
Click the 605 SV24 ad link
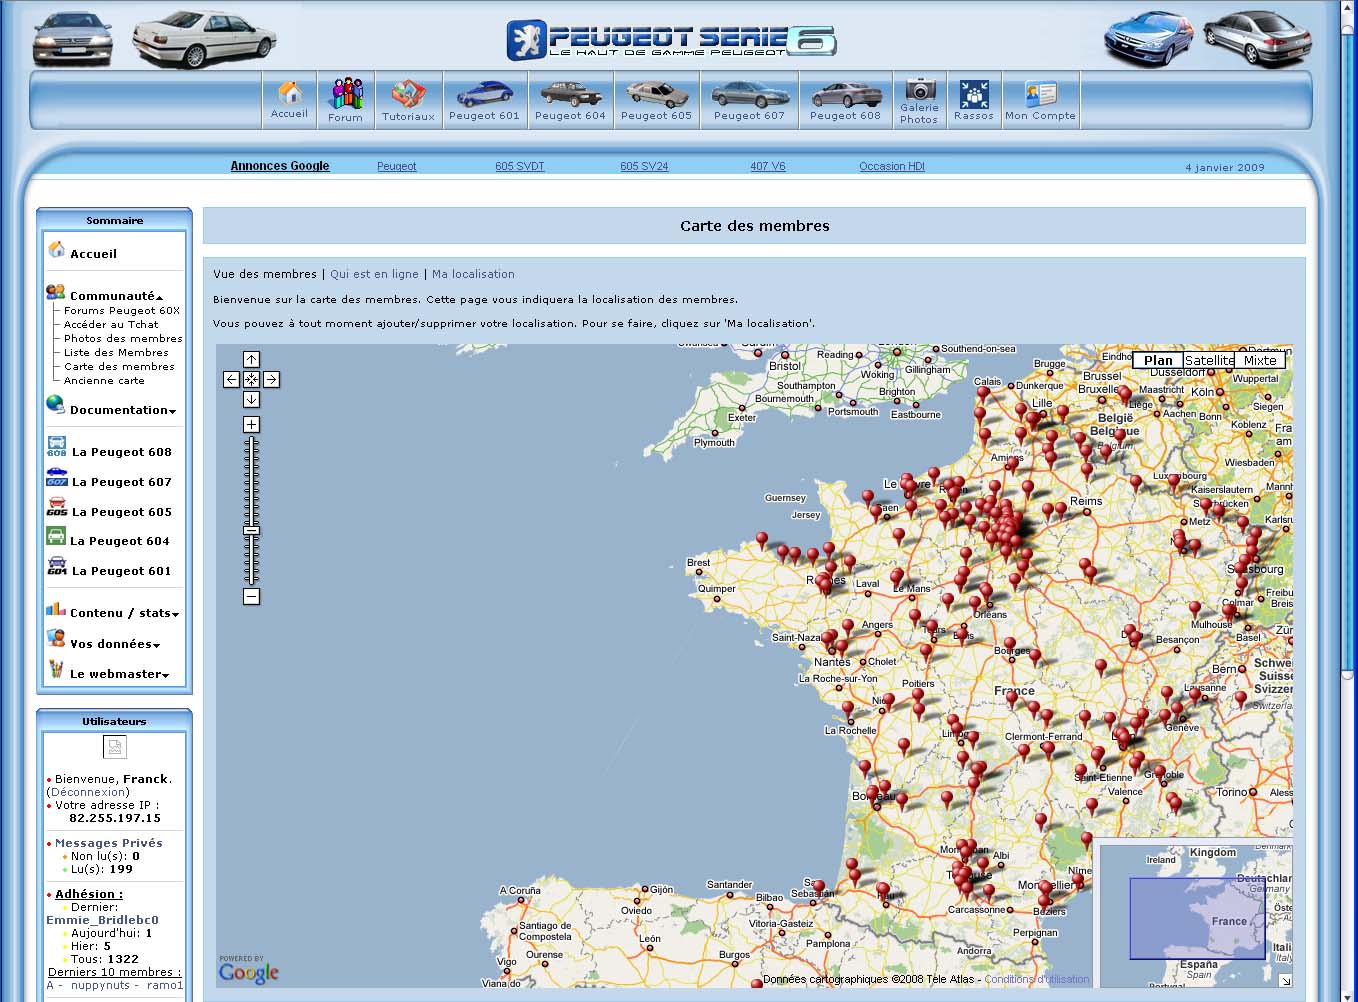(644, 166)
